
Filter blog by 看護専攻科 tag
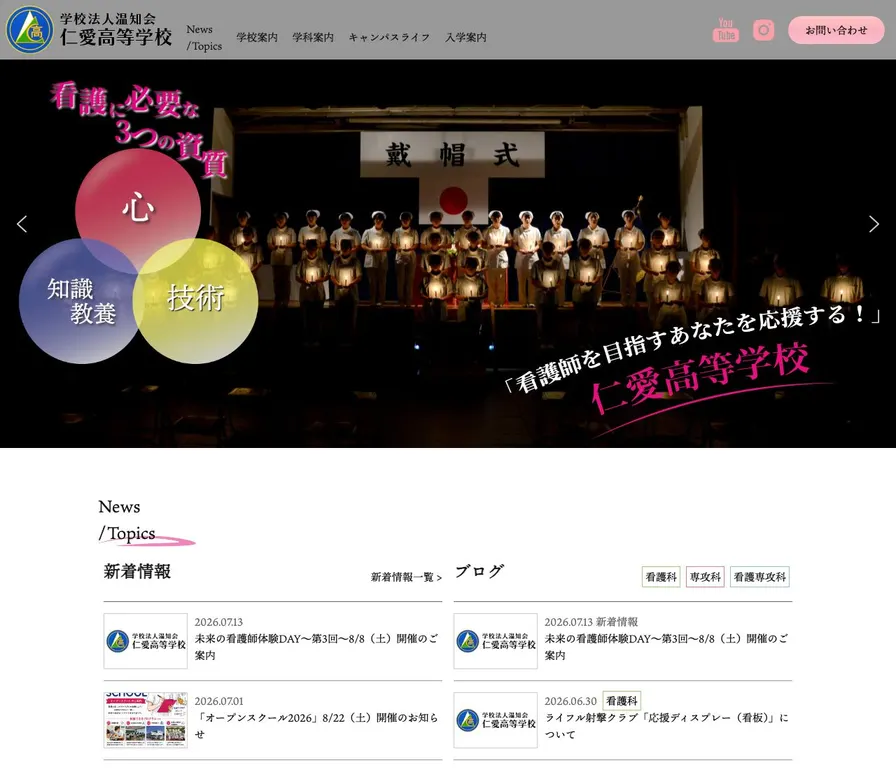pos(760,577)
